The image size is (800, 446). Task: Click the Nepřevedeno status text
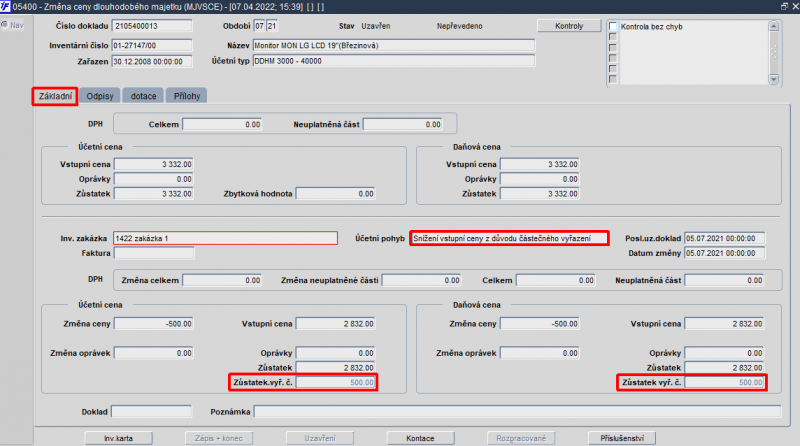pyautogui.click(x=459, y=26)
